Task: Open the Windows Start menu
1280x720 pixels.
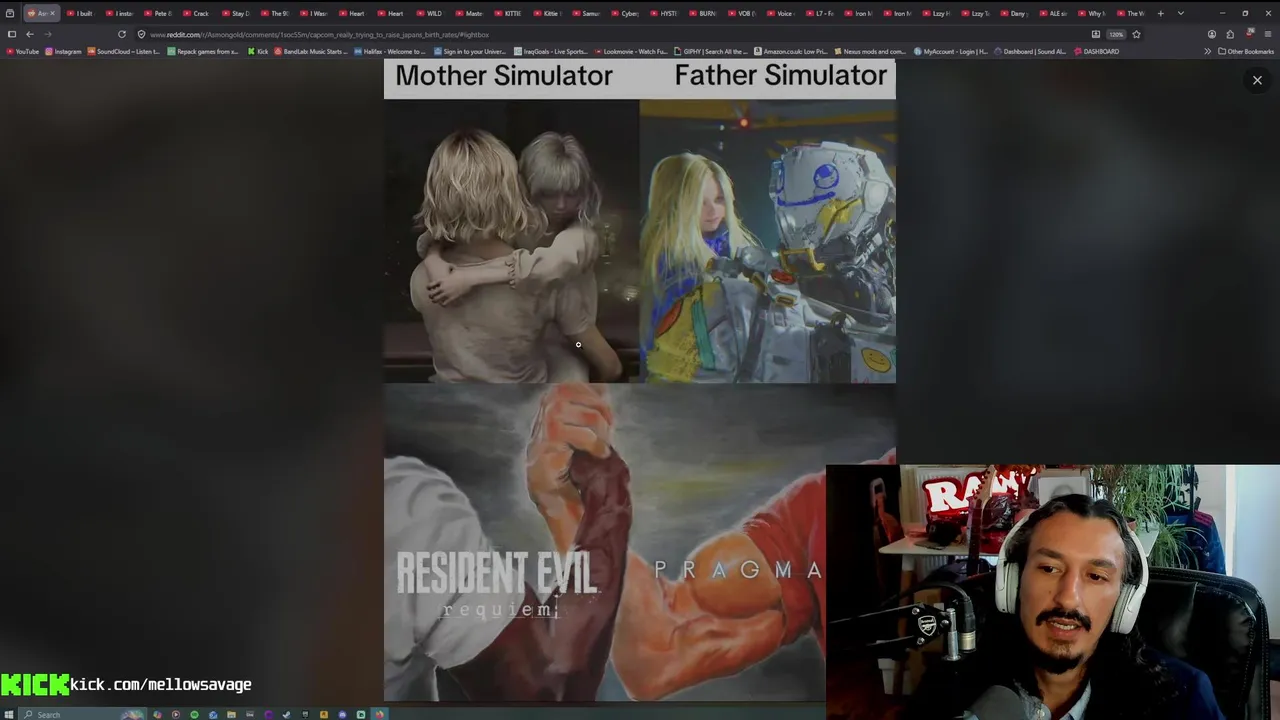Action: [9, 714]
